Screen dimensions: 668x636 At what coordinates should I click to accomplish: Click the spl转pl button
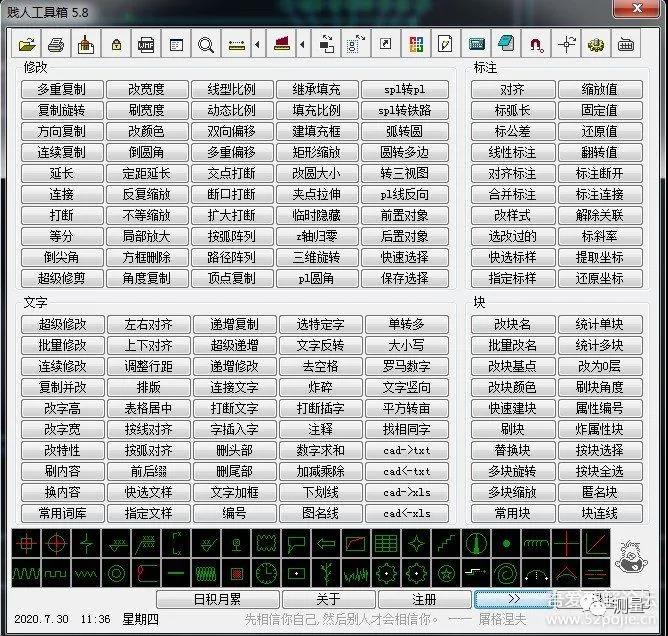point(405,89)
